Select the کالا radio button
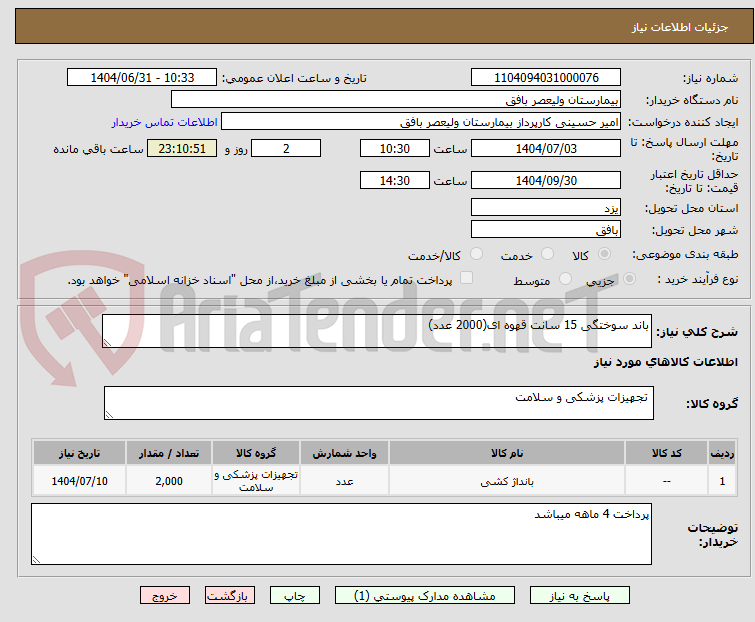This screenshot has width=755, height=622. tap(604, 254)
